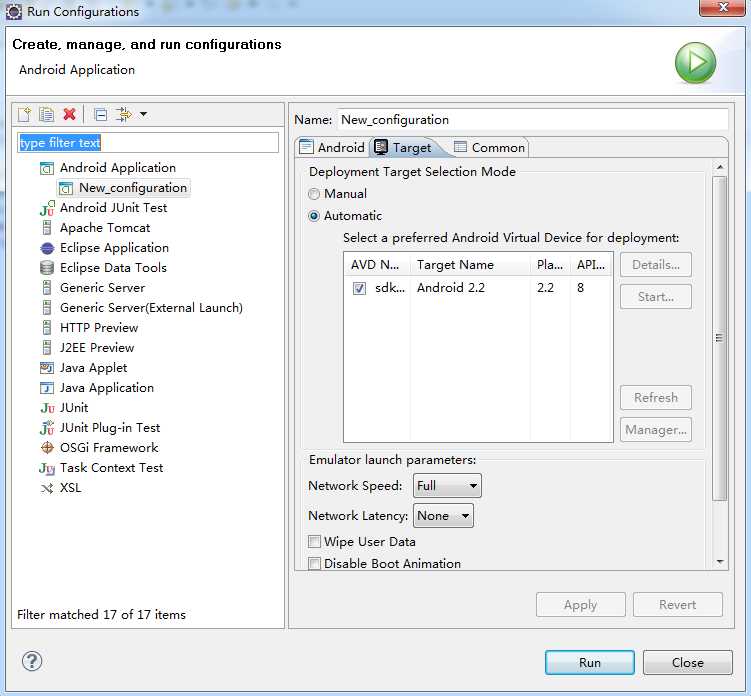Click the Apply button
The width and height of the screenshot is (751, 696).
[x=580, y=605]
